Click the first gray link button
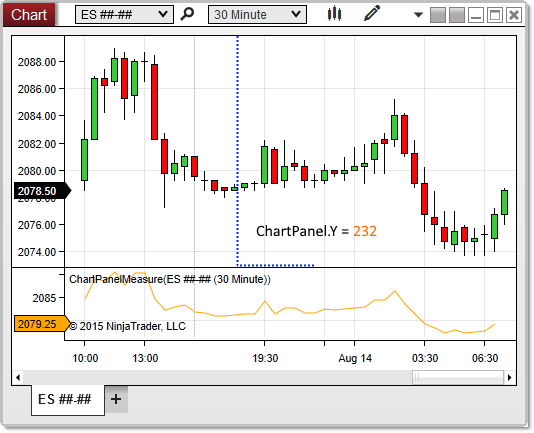Image resolution: width=534 pixels, height=433 pixels. point(438,15)
